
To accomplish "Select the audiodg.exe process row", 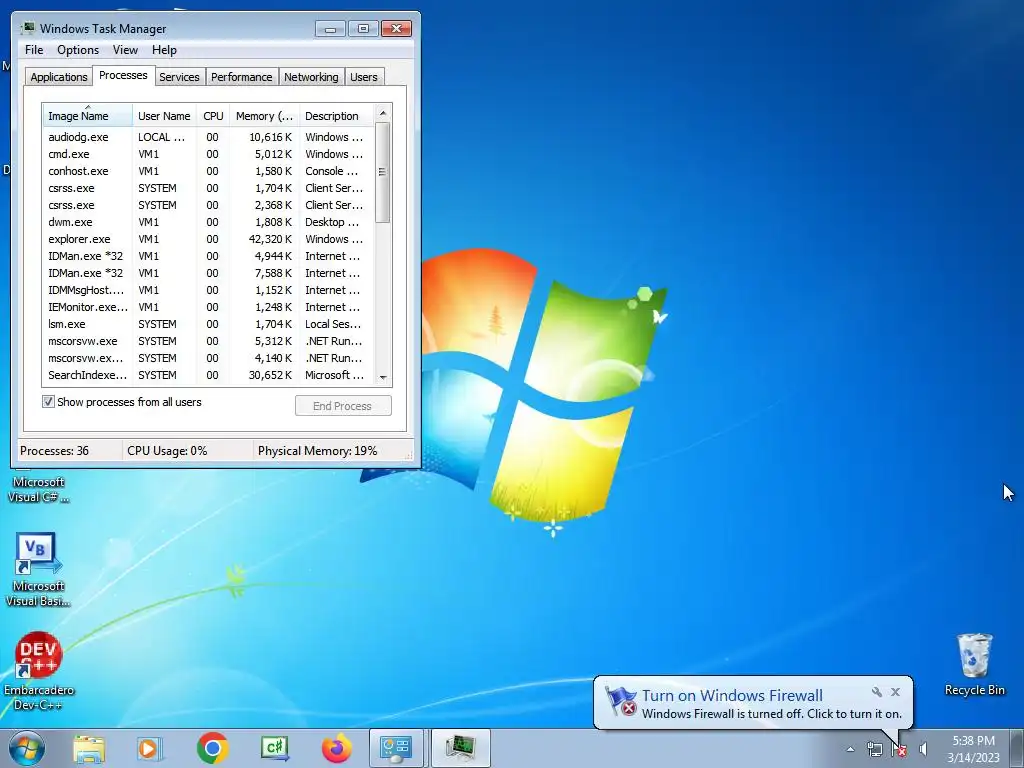I will coord(208,137).
